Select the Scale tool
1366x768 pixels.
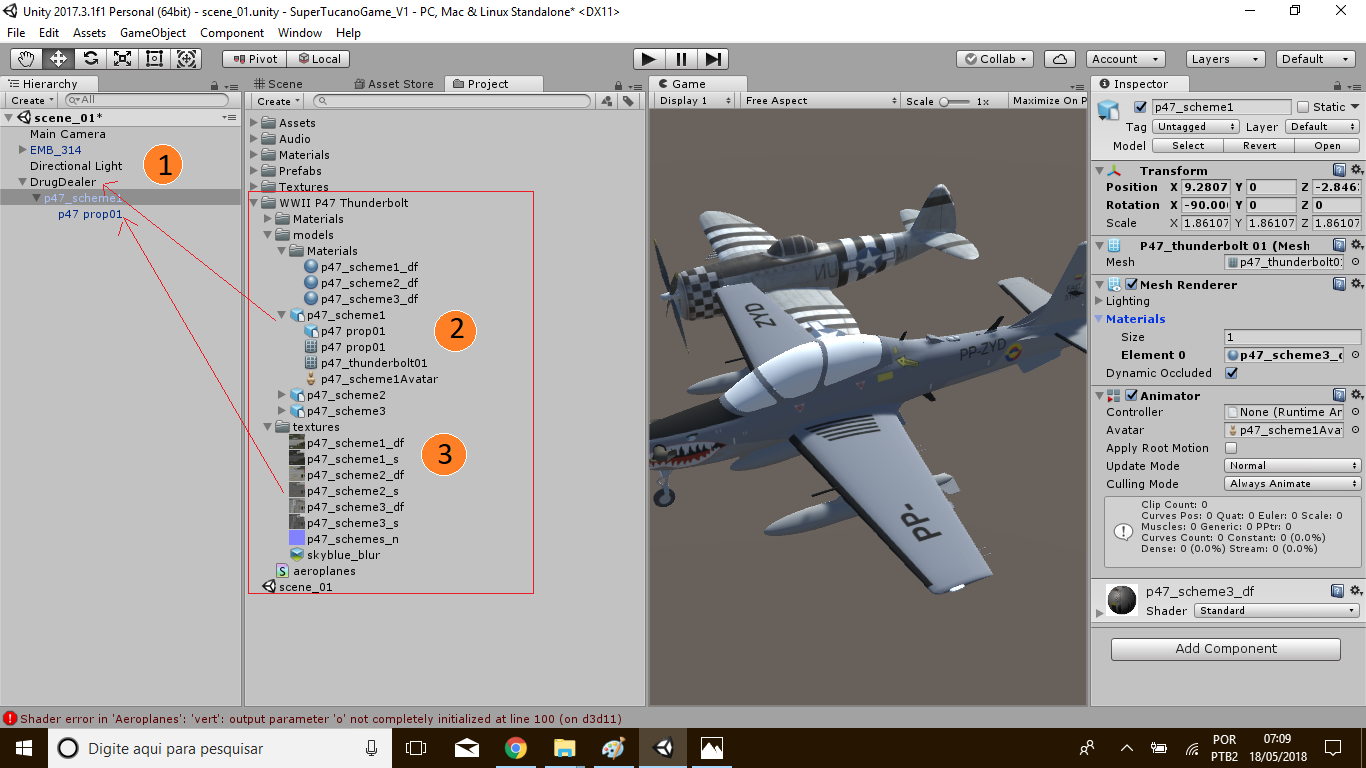pyautogui.click(x=122, y=58)
